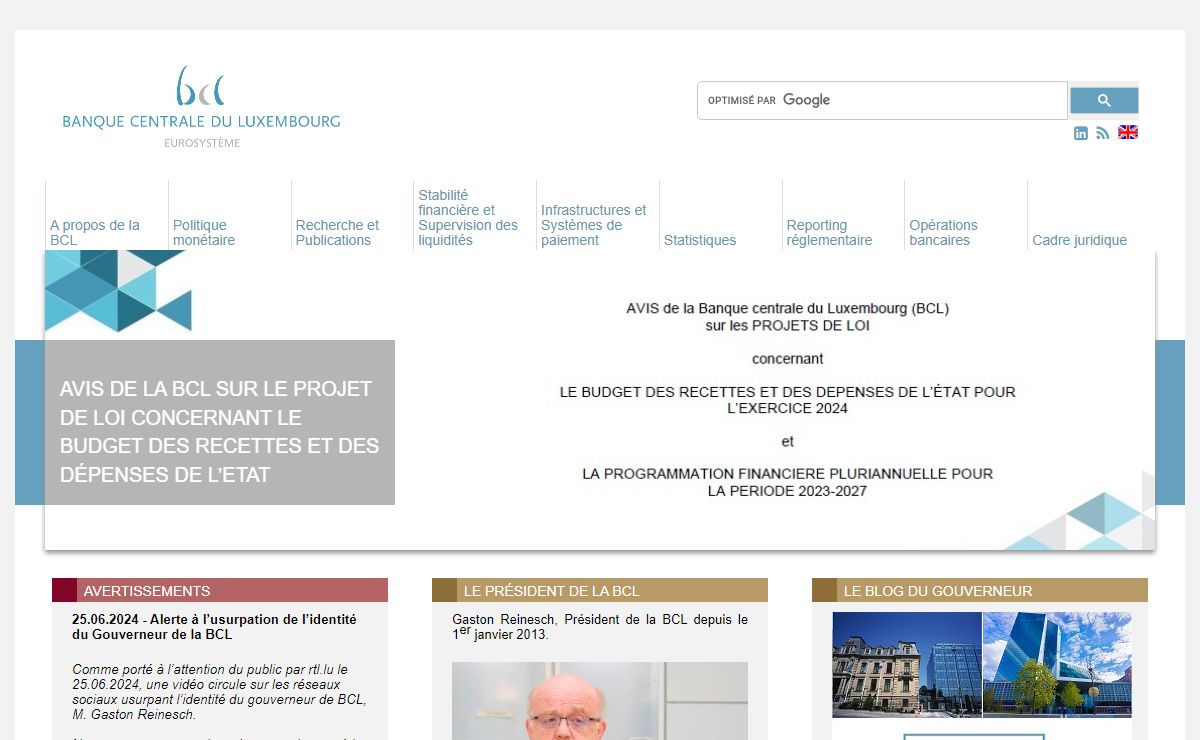
Task: Open "Infrastructures et Systèmes de paiement" menu
Action: [598, 225]
